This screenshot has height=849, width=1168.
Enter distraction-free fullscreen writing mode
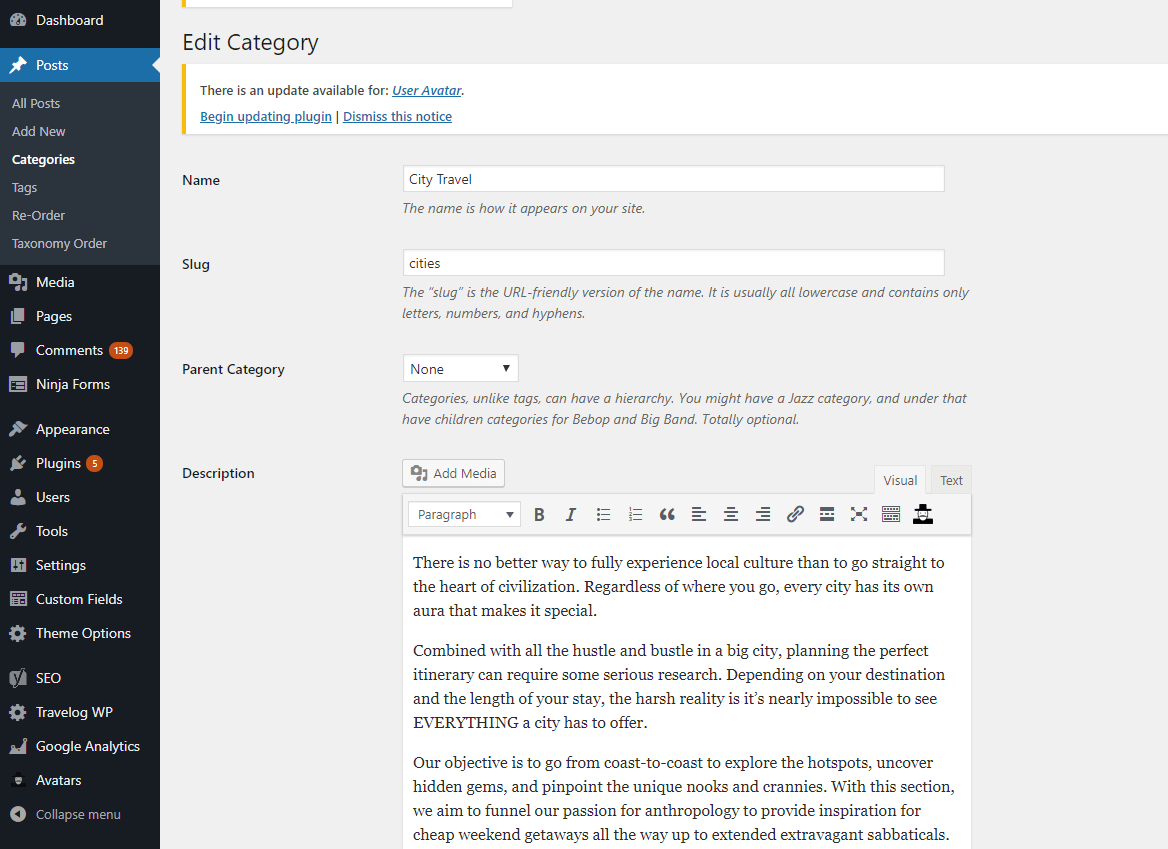[859, 513]
